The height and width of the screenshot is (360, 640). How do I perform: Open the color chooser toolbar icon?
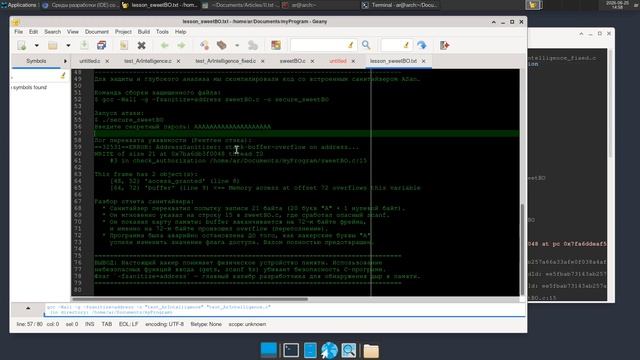tap(276, 45)
